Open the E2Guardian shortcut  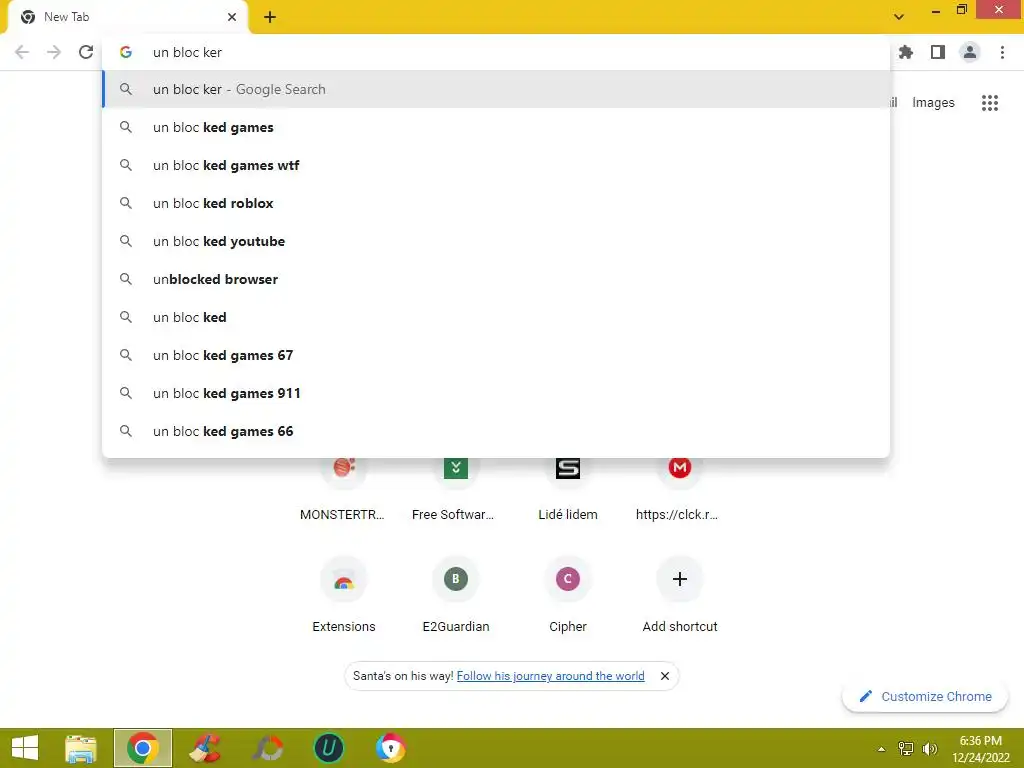(455, 594)
